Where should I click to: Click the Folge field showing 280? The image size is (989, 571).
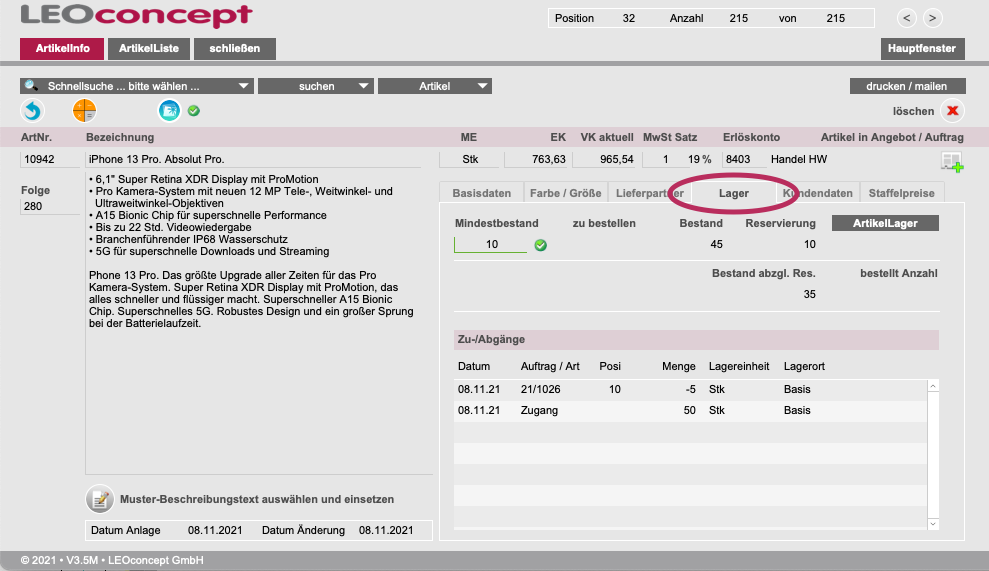50,206
